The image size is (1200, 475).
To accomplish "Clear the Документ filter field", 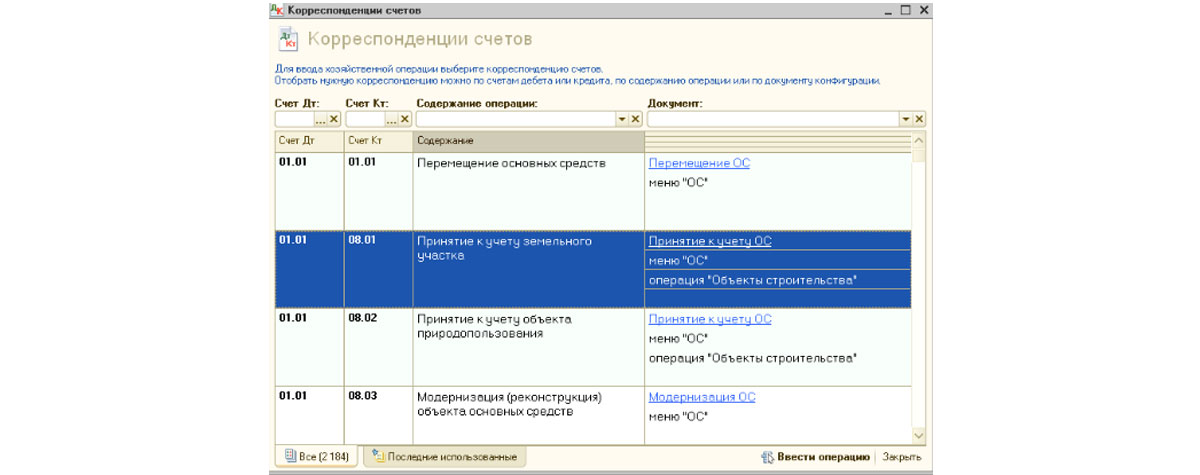I will click(x=919, y=119).
